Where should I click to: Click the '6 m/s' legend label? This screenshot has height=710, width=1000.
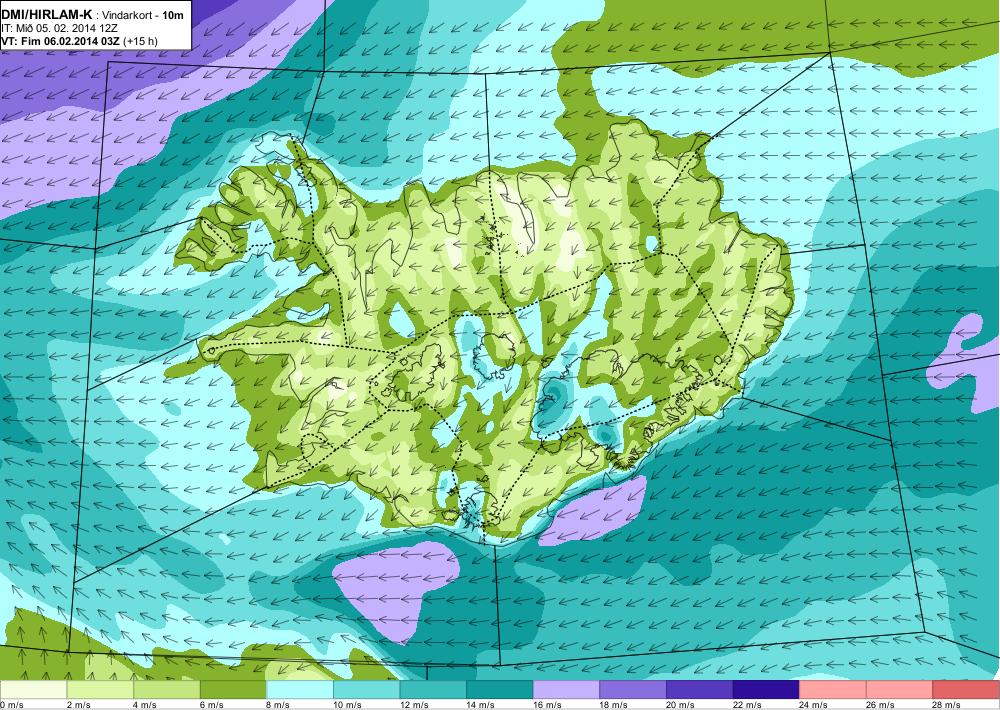212,705
